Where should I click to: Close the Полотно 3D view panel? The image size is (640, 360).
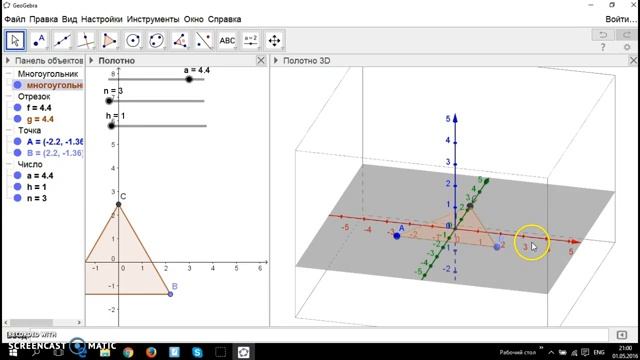point(633,61)
